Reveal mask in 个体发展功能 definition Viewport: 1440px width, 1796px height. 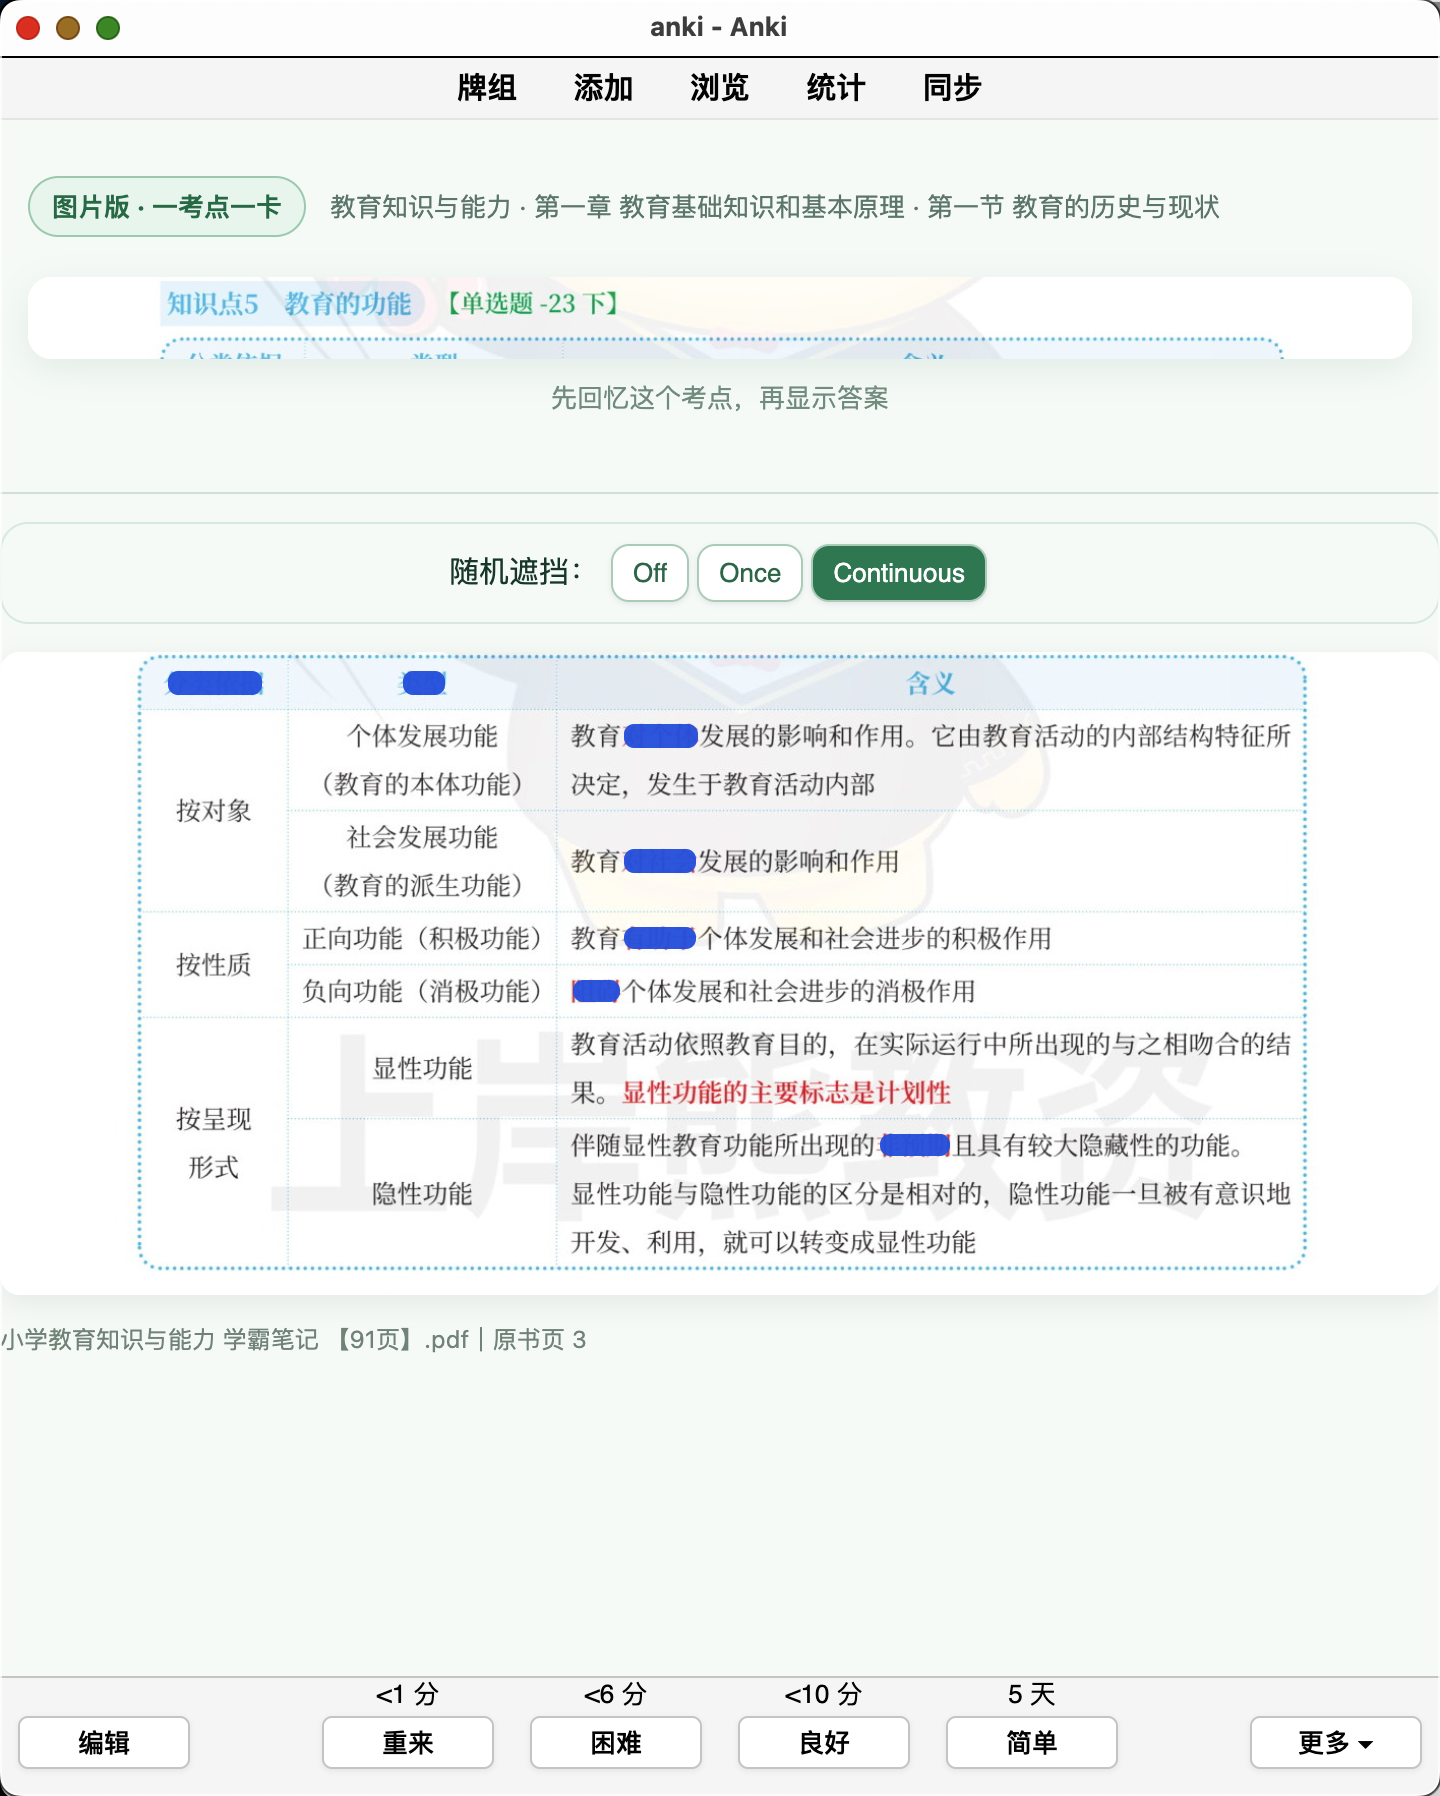tap(660, 737)
